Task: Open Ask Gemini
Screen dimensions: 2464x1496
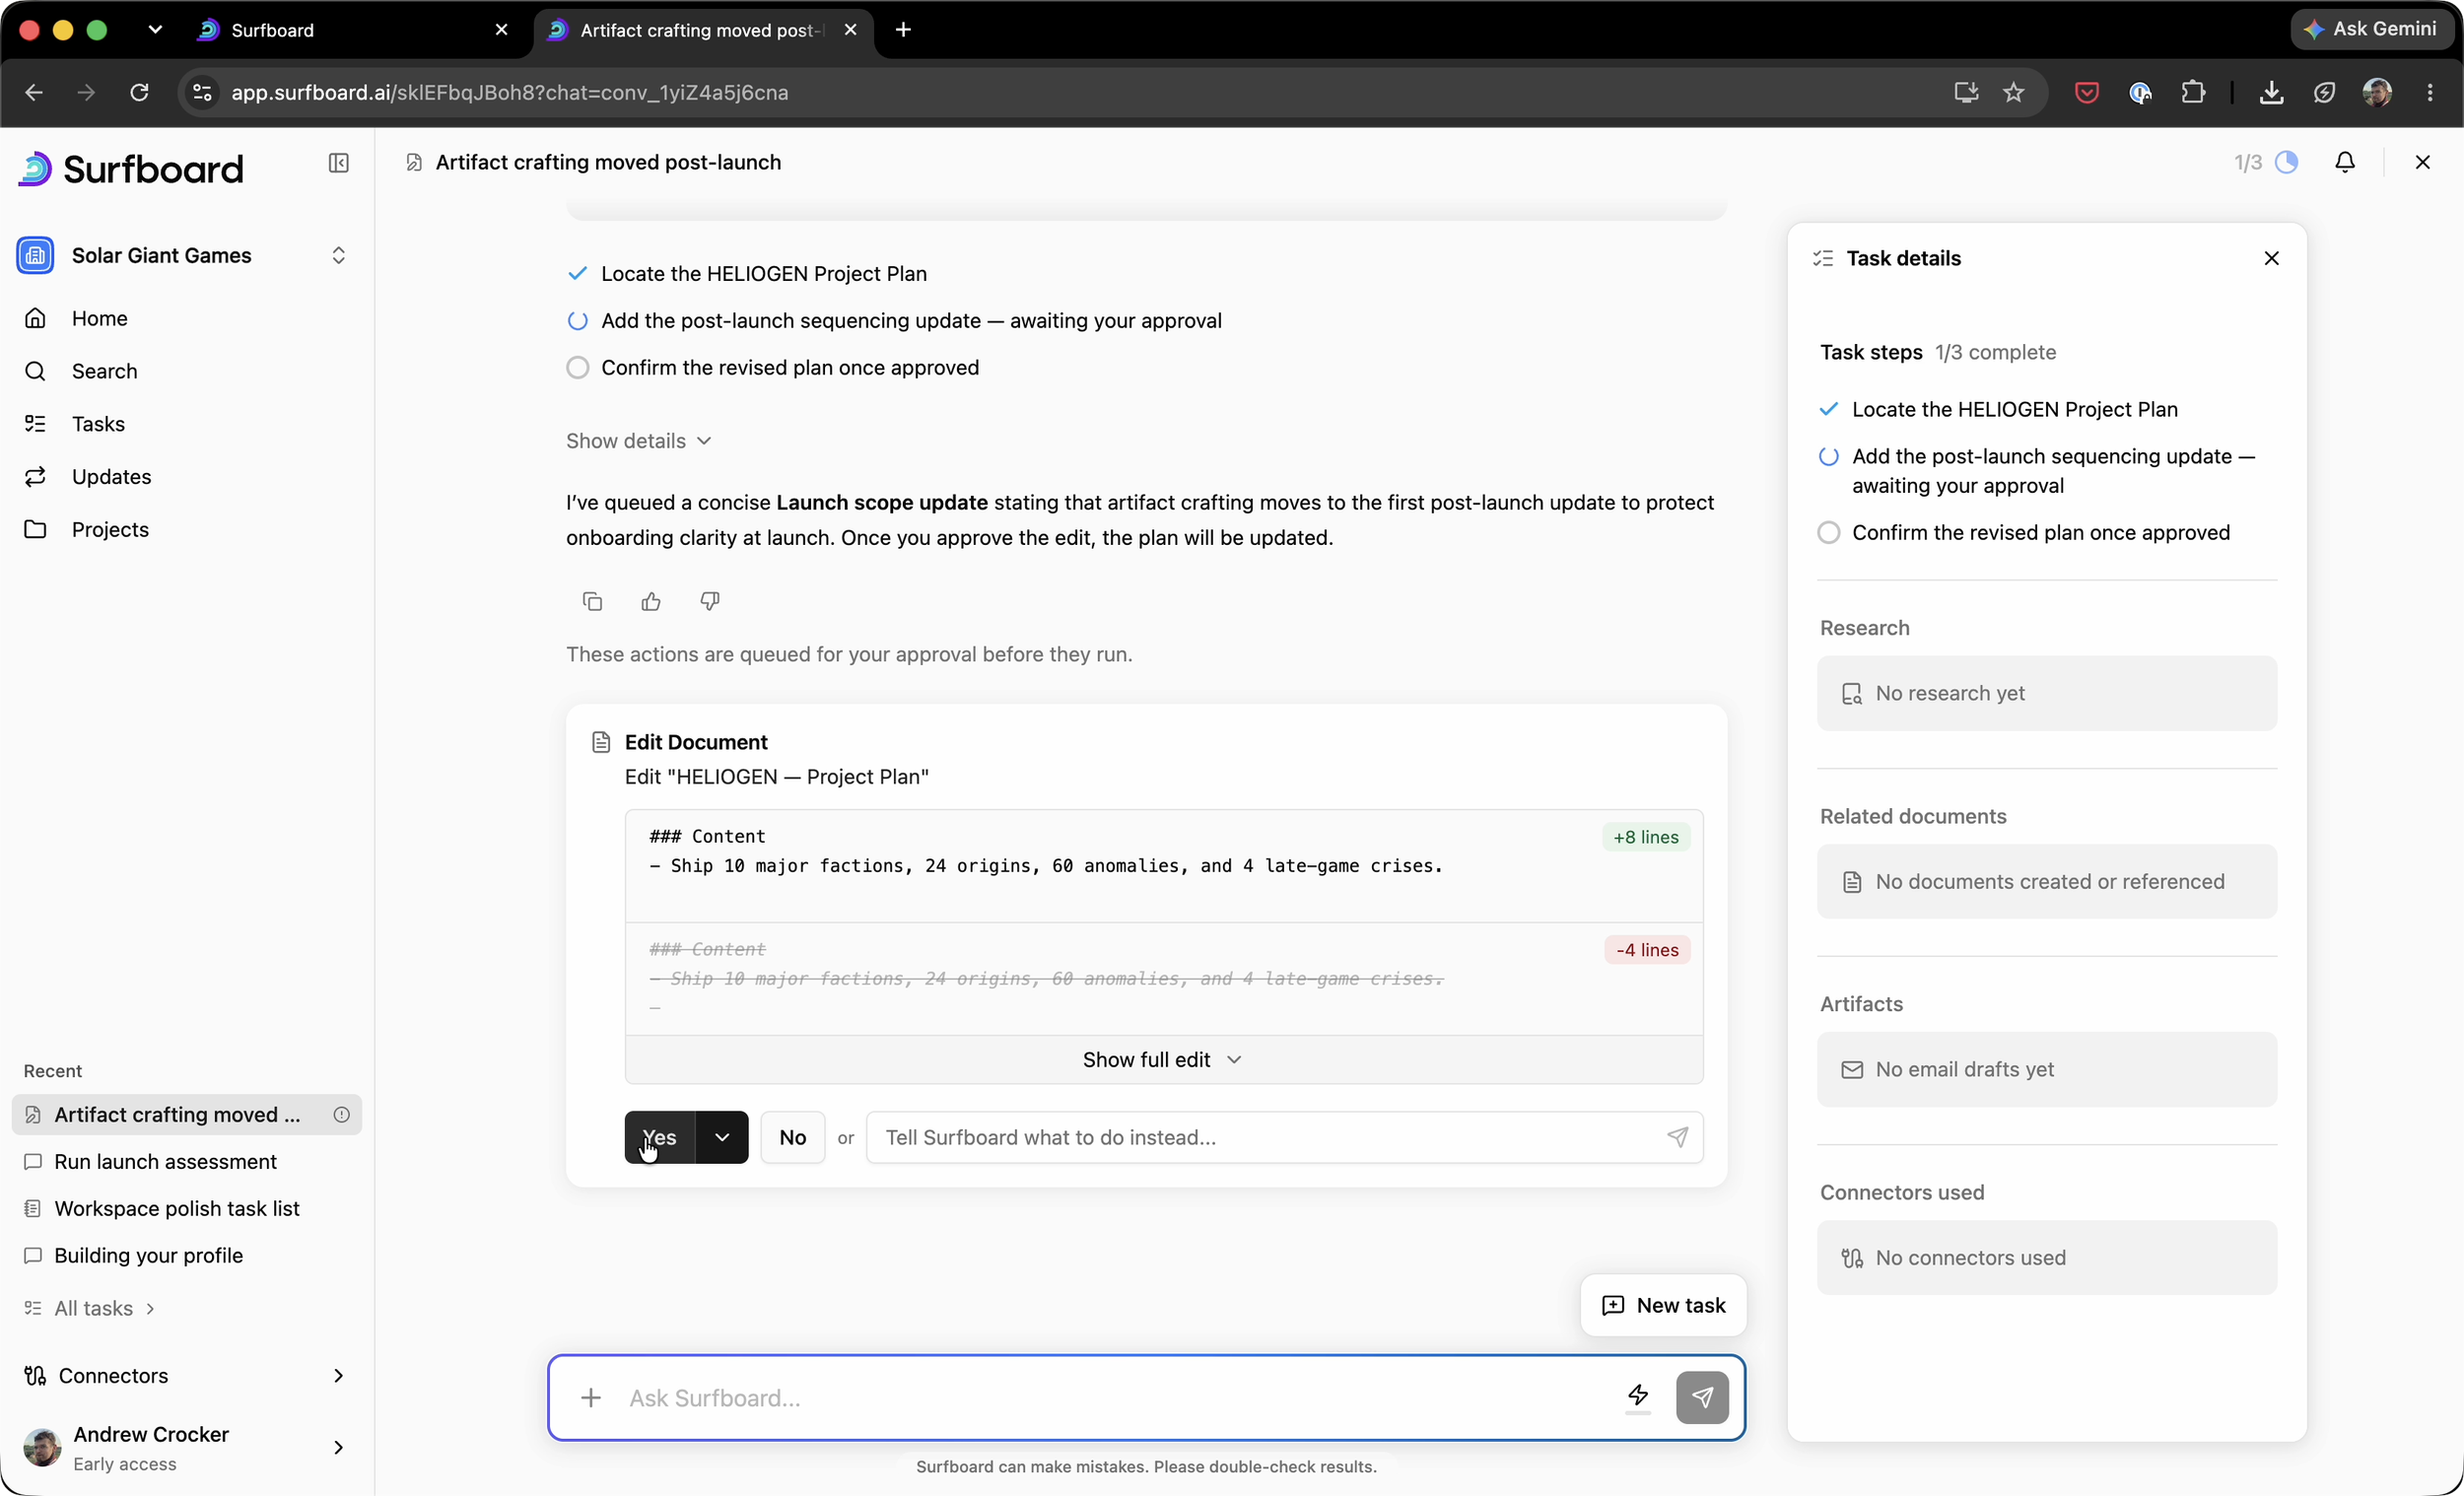Action: click(2373, 29)
